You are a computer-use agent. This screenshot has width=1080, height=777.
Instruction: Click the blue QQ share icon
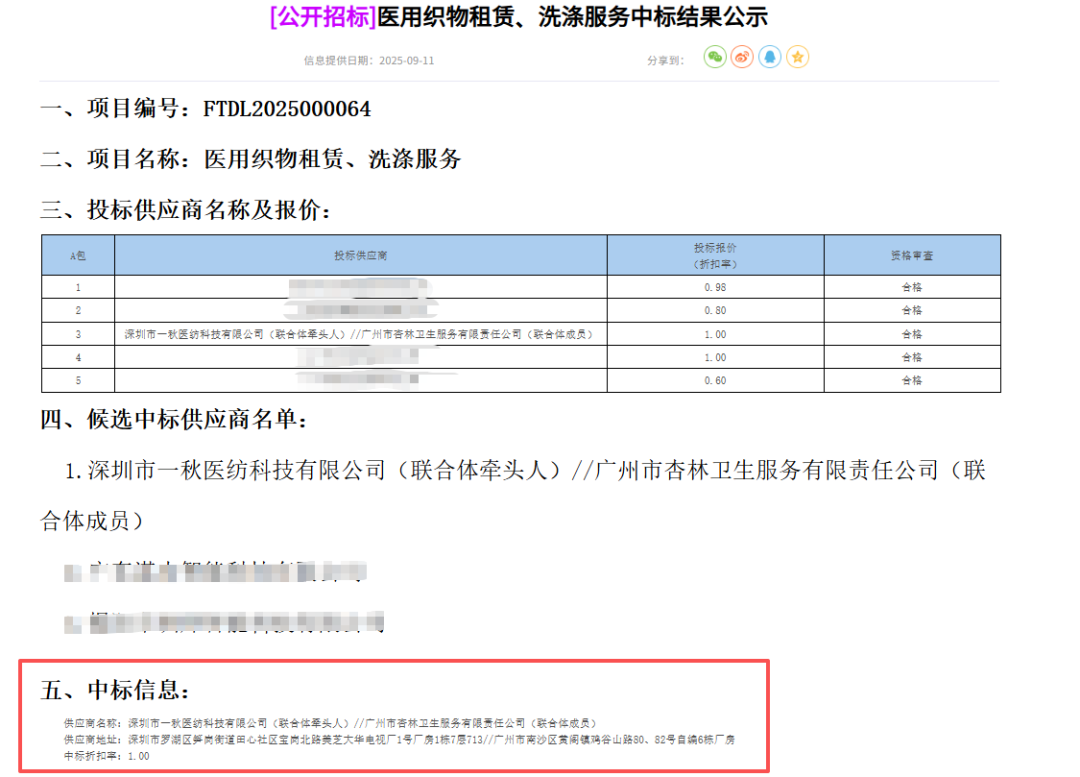[769, 58]
